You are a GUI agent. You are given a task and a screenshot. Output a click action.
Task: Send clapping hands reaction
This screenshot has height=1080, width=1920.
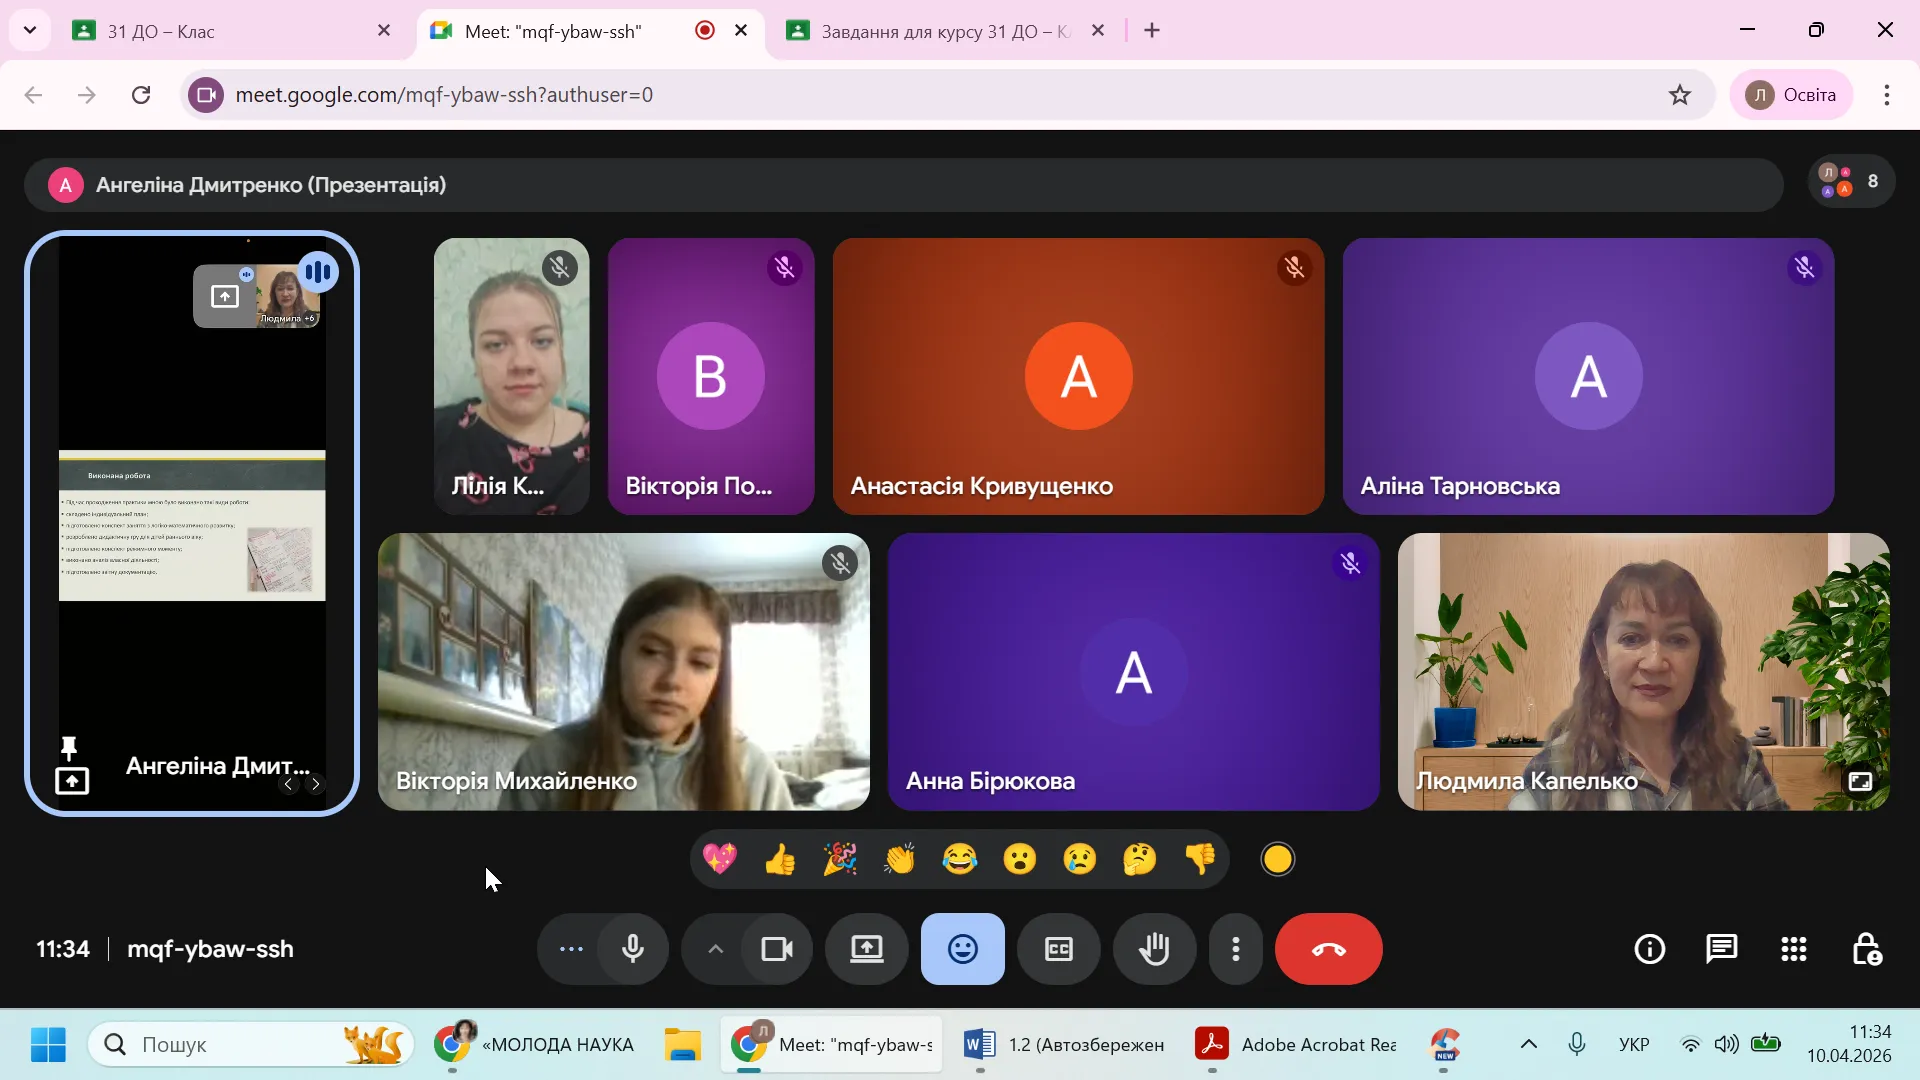(x=900, y=859)
